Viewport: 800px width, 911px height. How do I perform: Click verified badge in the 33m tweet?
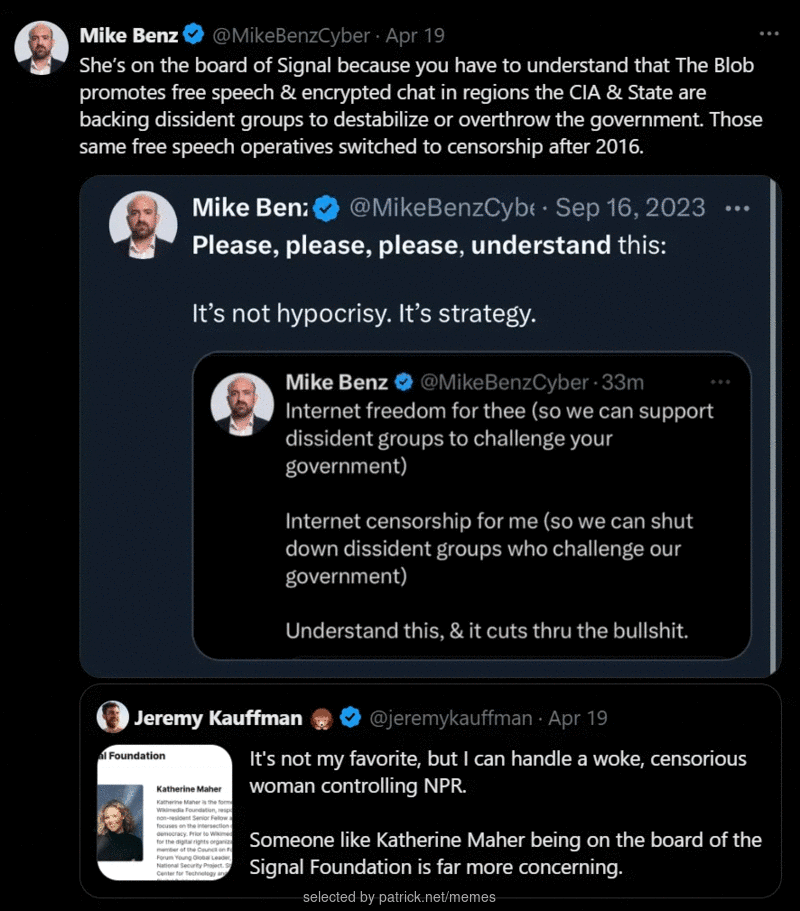click(x=404, y=382)
